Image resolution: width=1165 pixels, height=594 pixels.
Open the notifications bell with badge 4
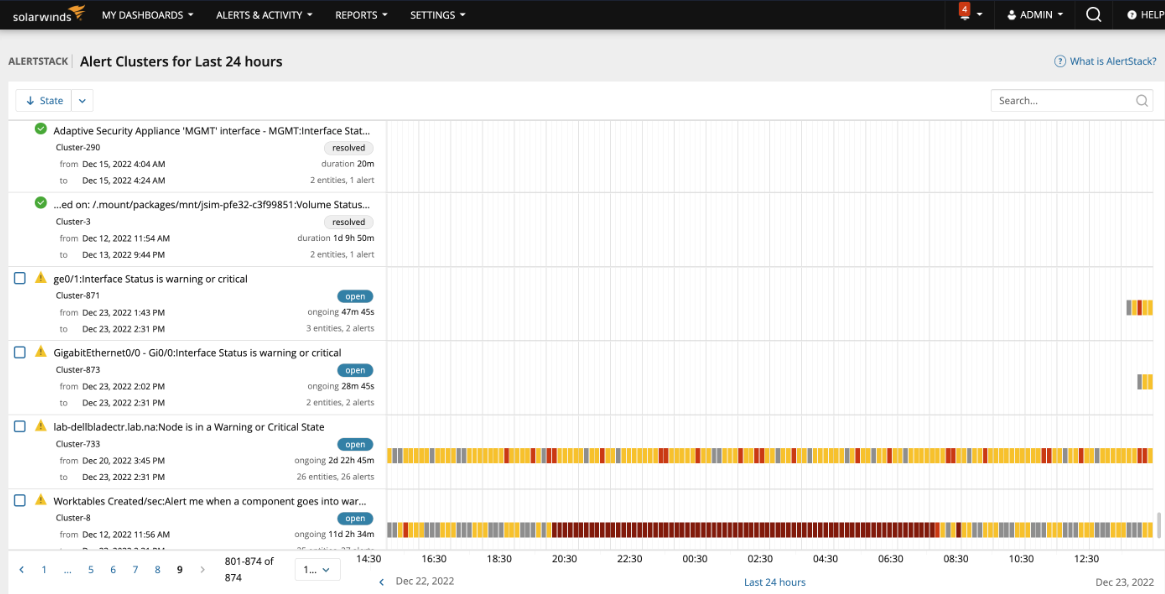(x=964, y=13)
